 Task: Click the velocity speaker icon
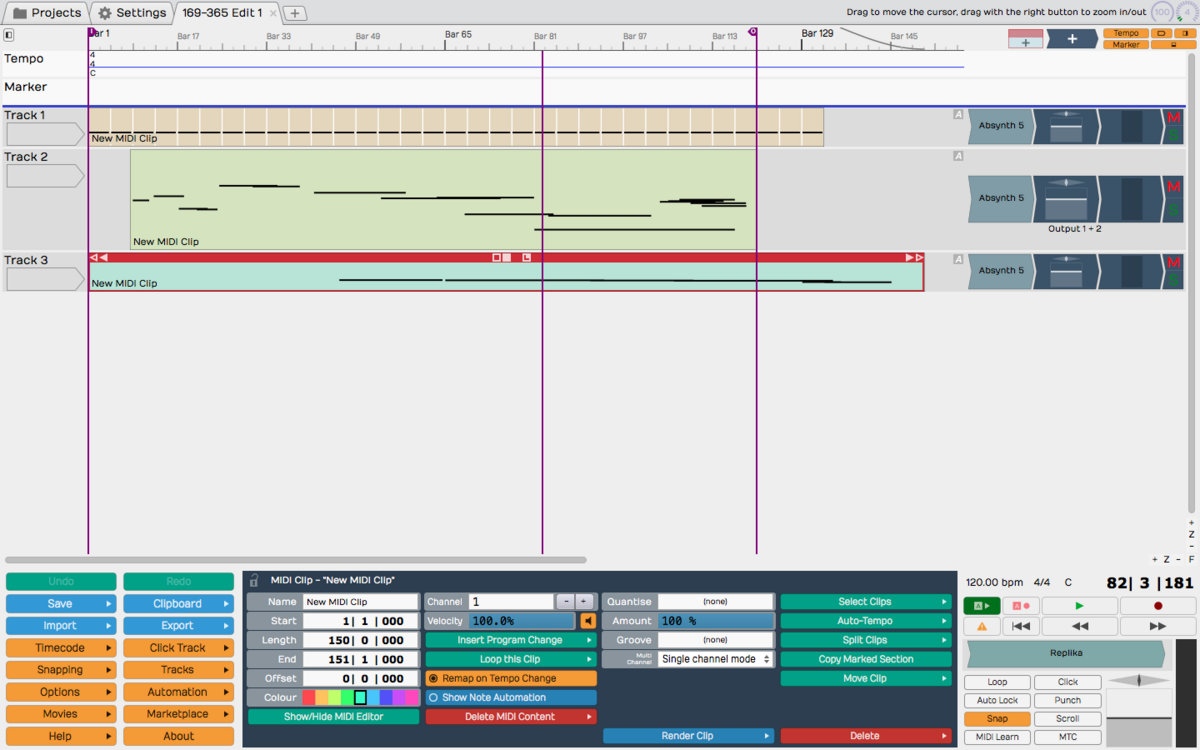tap(588, 621)
